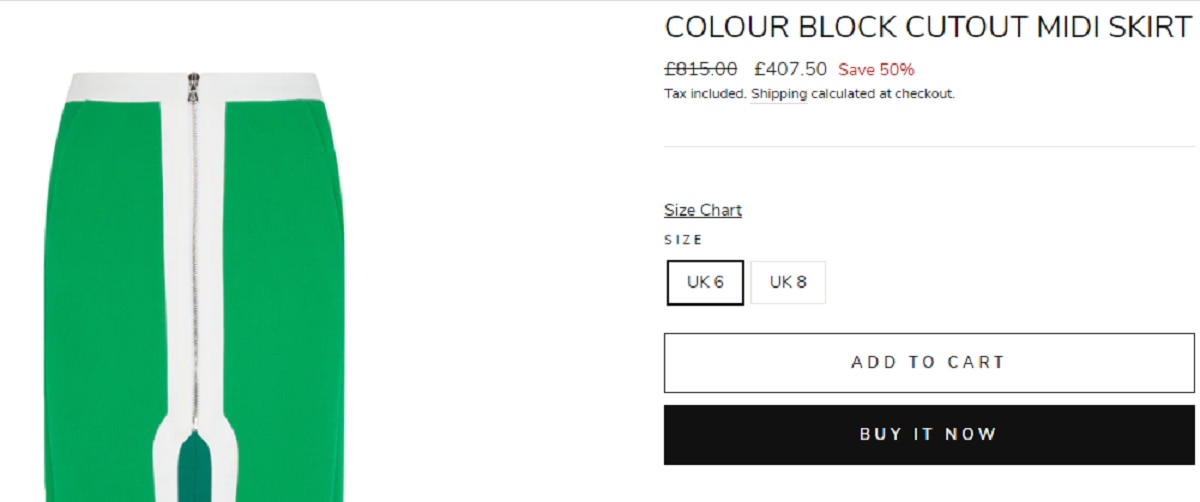Click the SIZE label above the options

[x=684, y=240]
